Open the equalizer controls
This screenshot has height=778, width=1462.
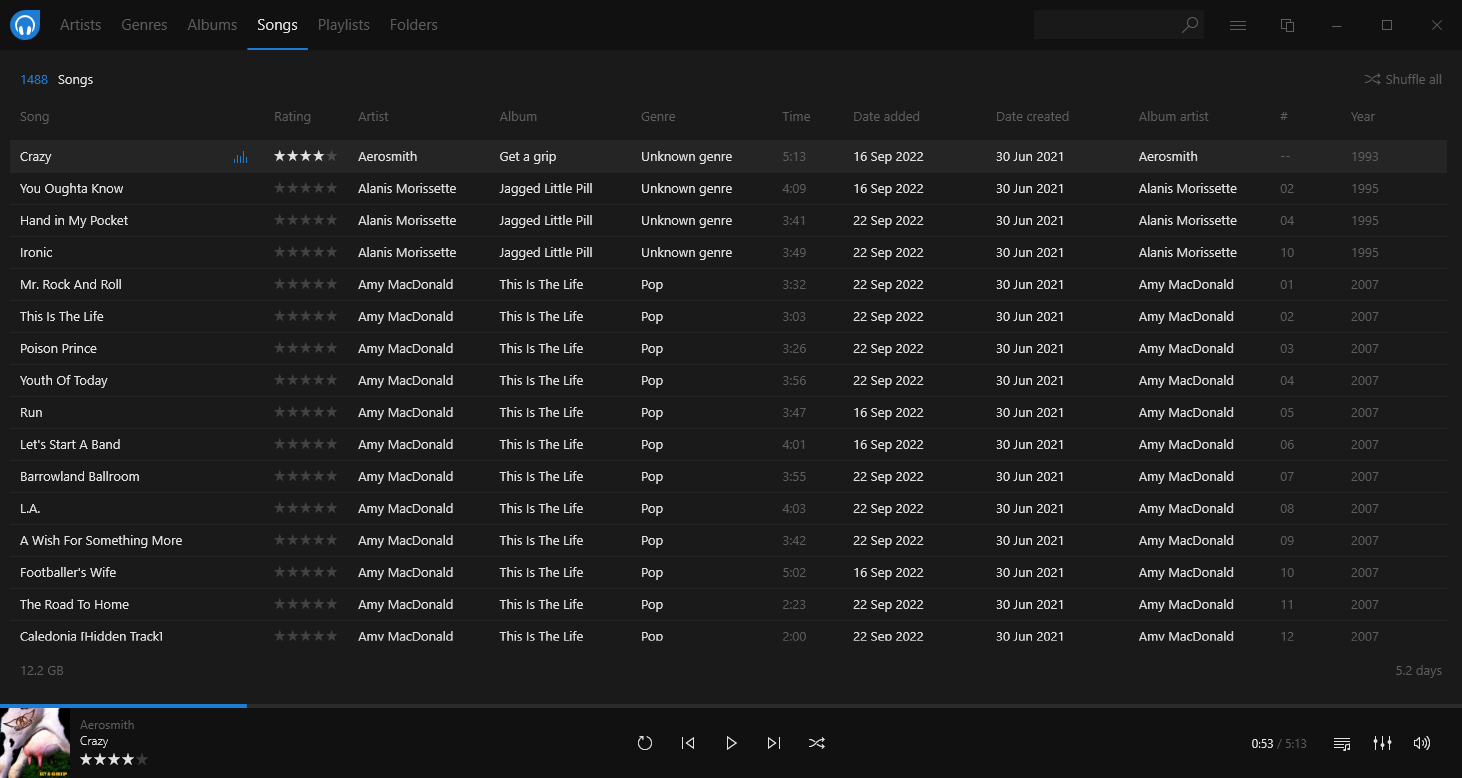(x=1382, y=743)
